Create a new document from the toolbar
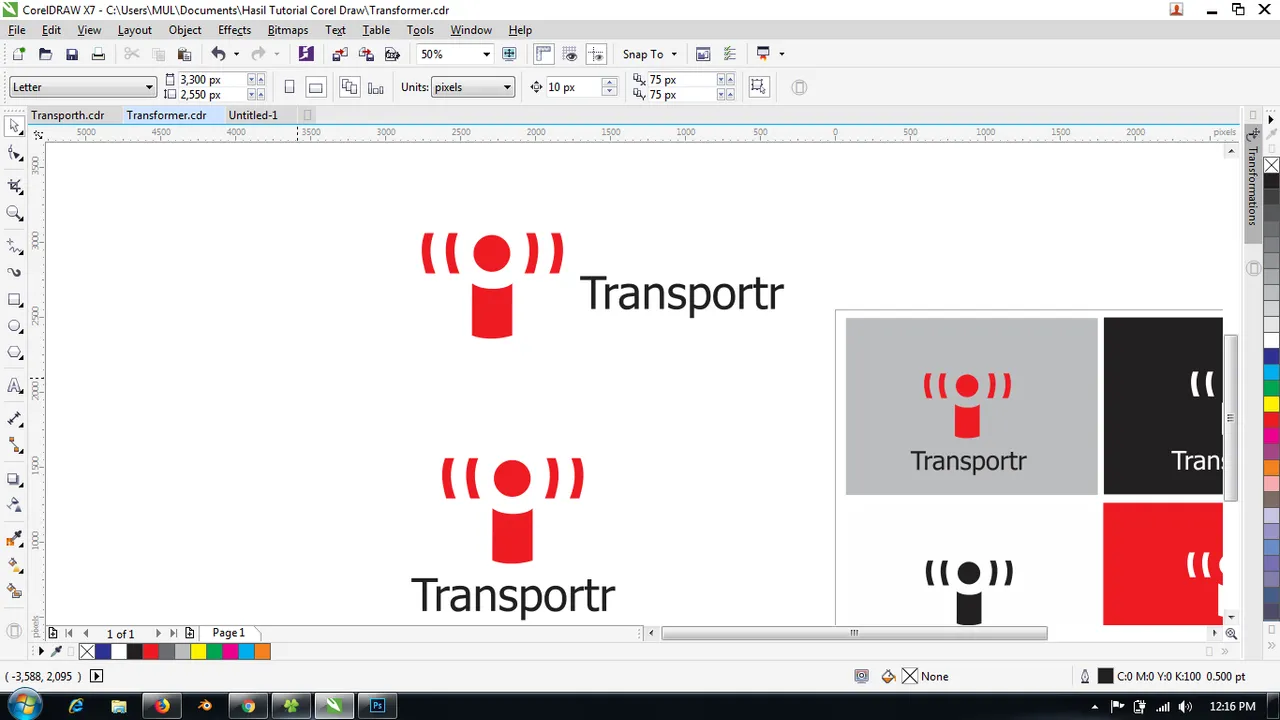The height and width of the screenshot is (720, 1280). coord(18,54)
